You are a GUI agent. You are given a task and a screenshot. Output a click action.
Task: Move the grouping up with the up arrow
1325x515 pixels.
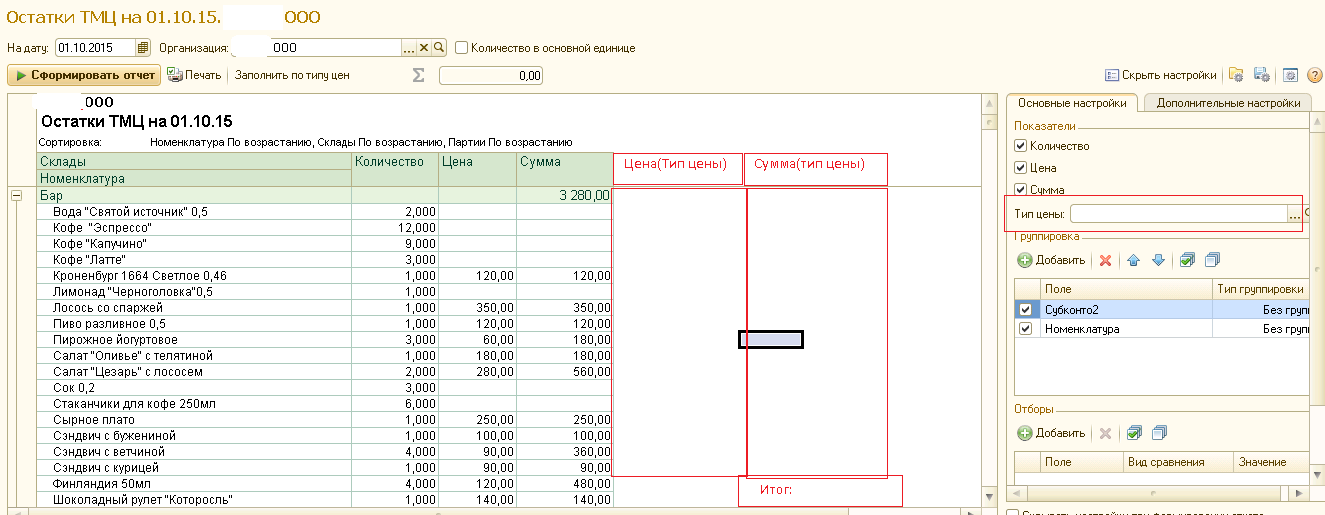1133,260
